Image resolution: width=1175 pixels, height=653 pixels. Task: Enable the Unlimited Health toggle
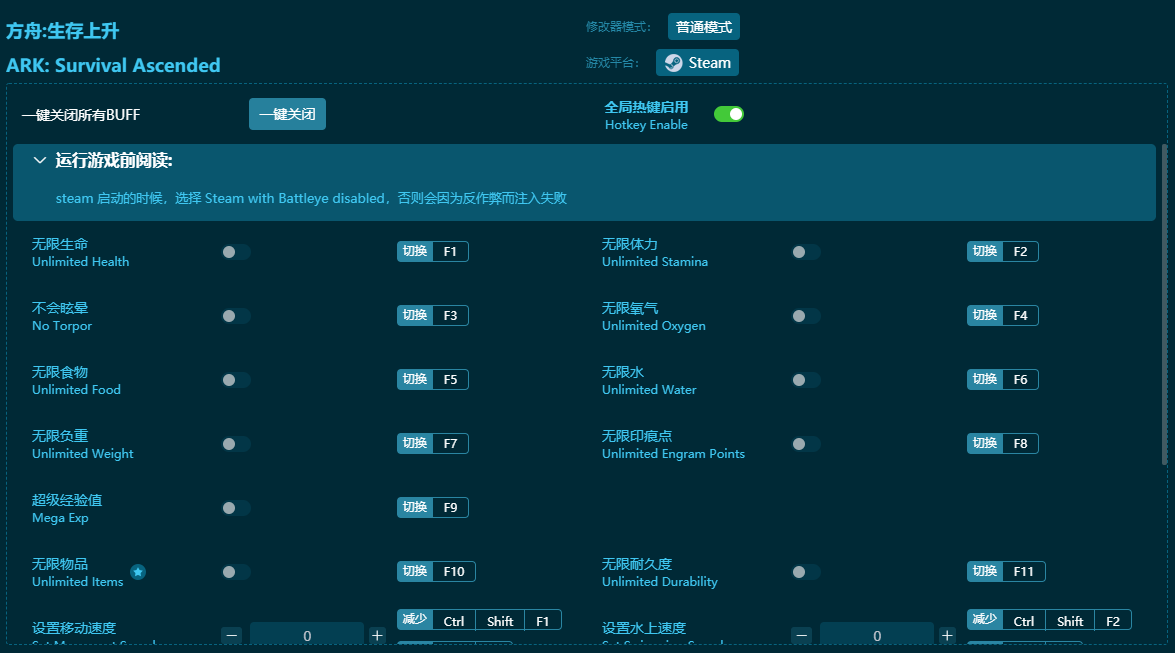235,252
